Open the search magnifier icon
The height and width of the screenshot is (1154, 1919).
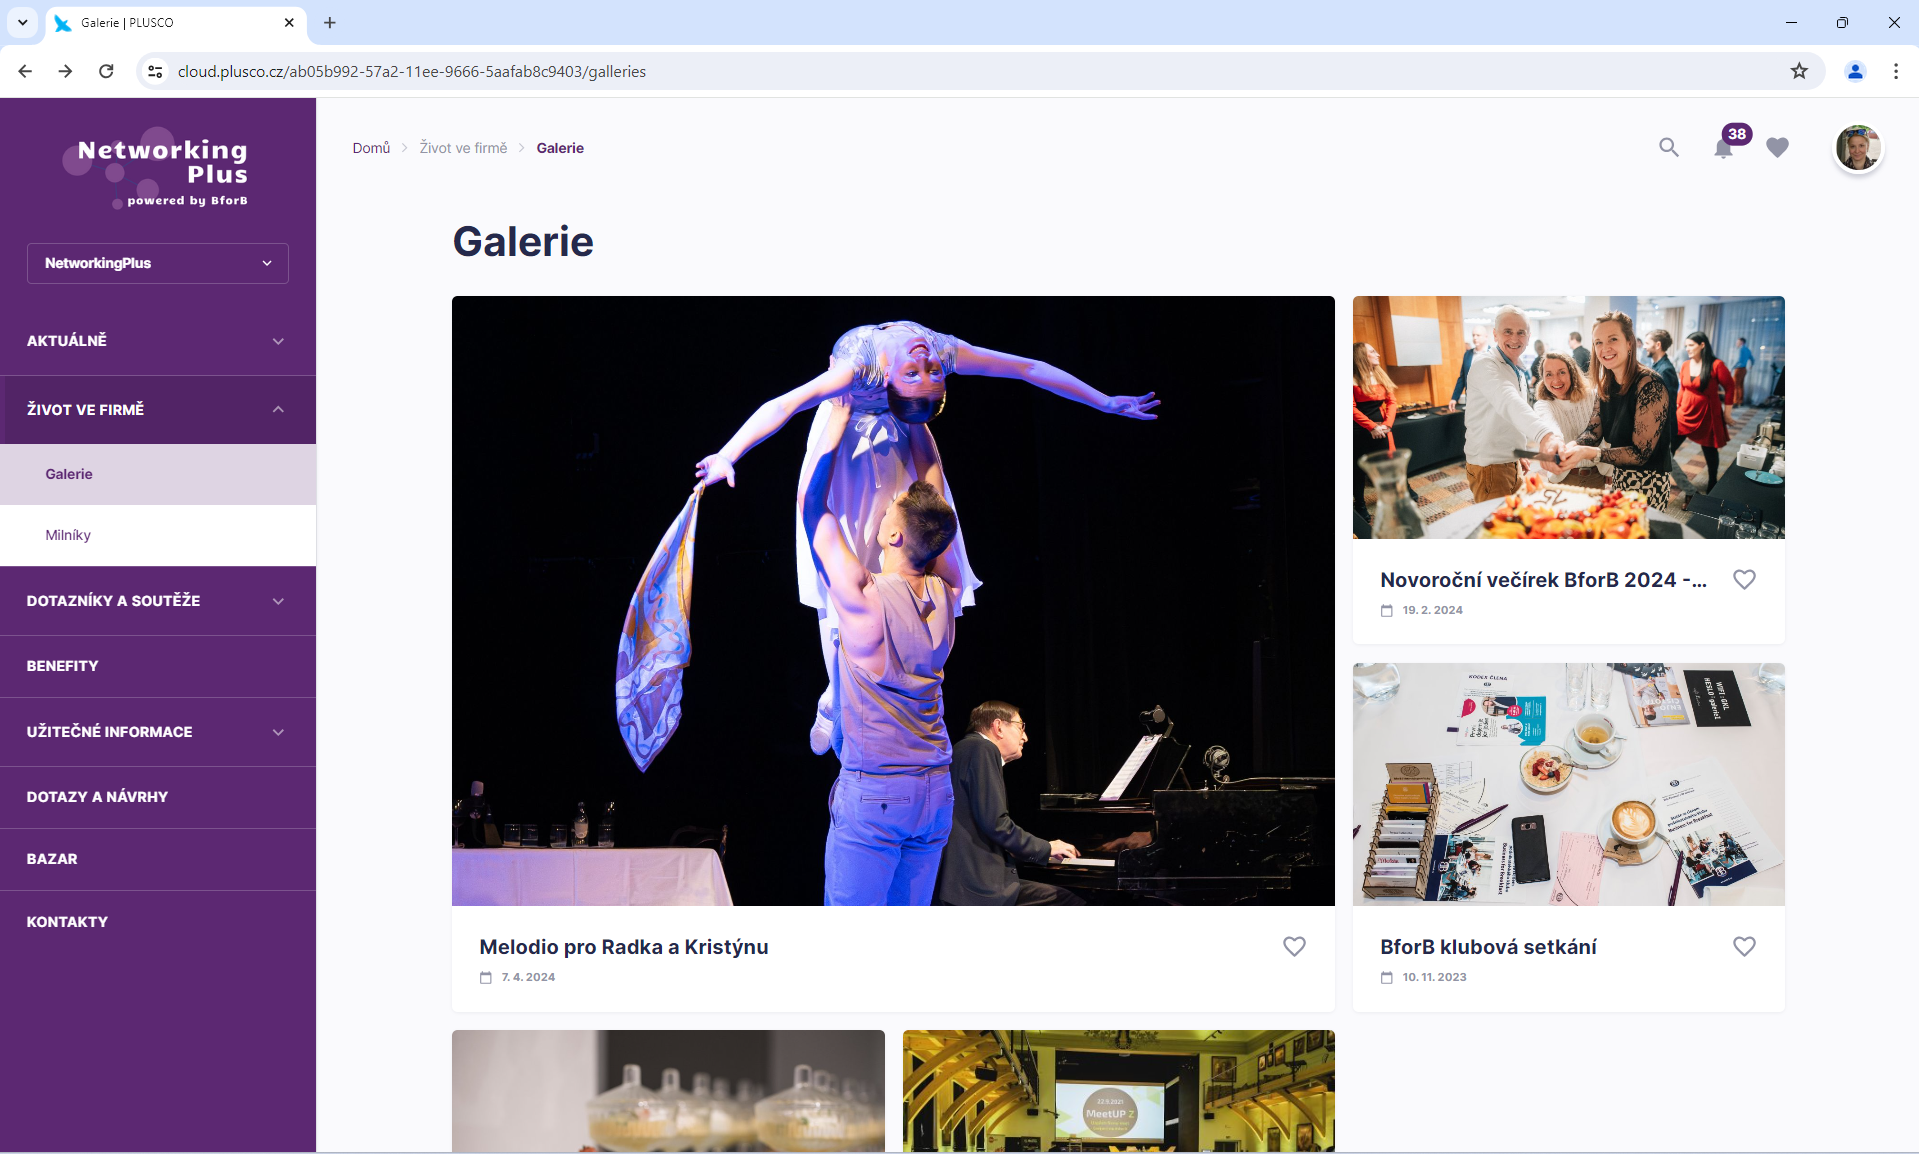(1668, 148)
